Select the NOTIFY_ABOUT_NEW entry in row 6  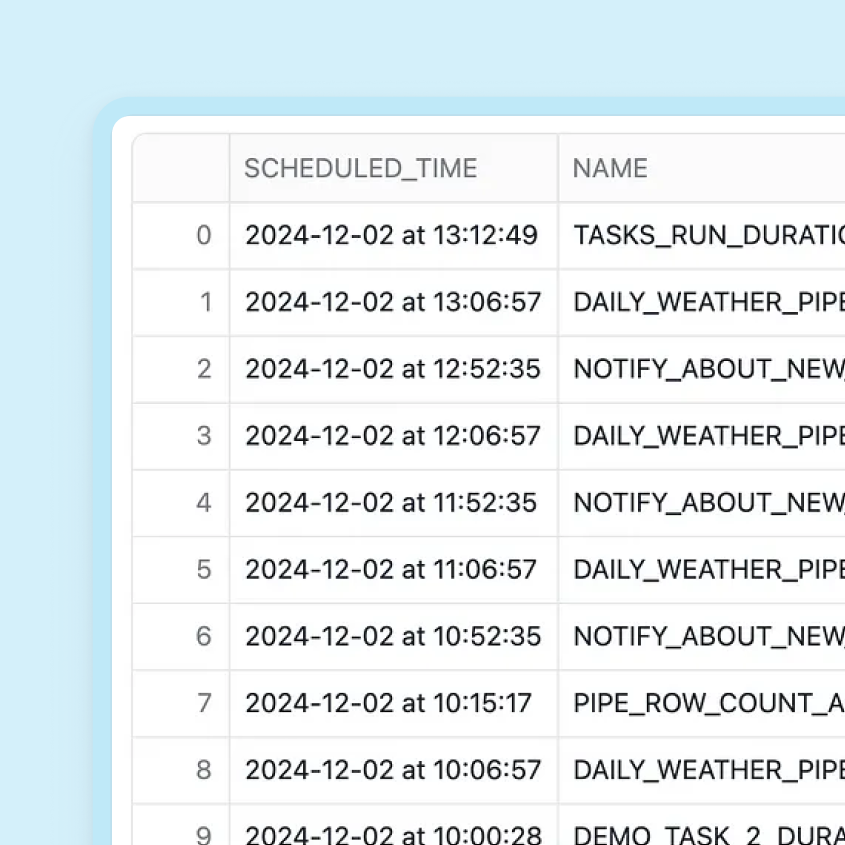coord(700,636)
